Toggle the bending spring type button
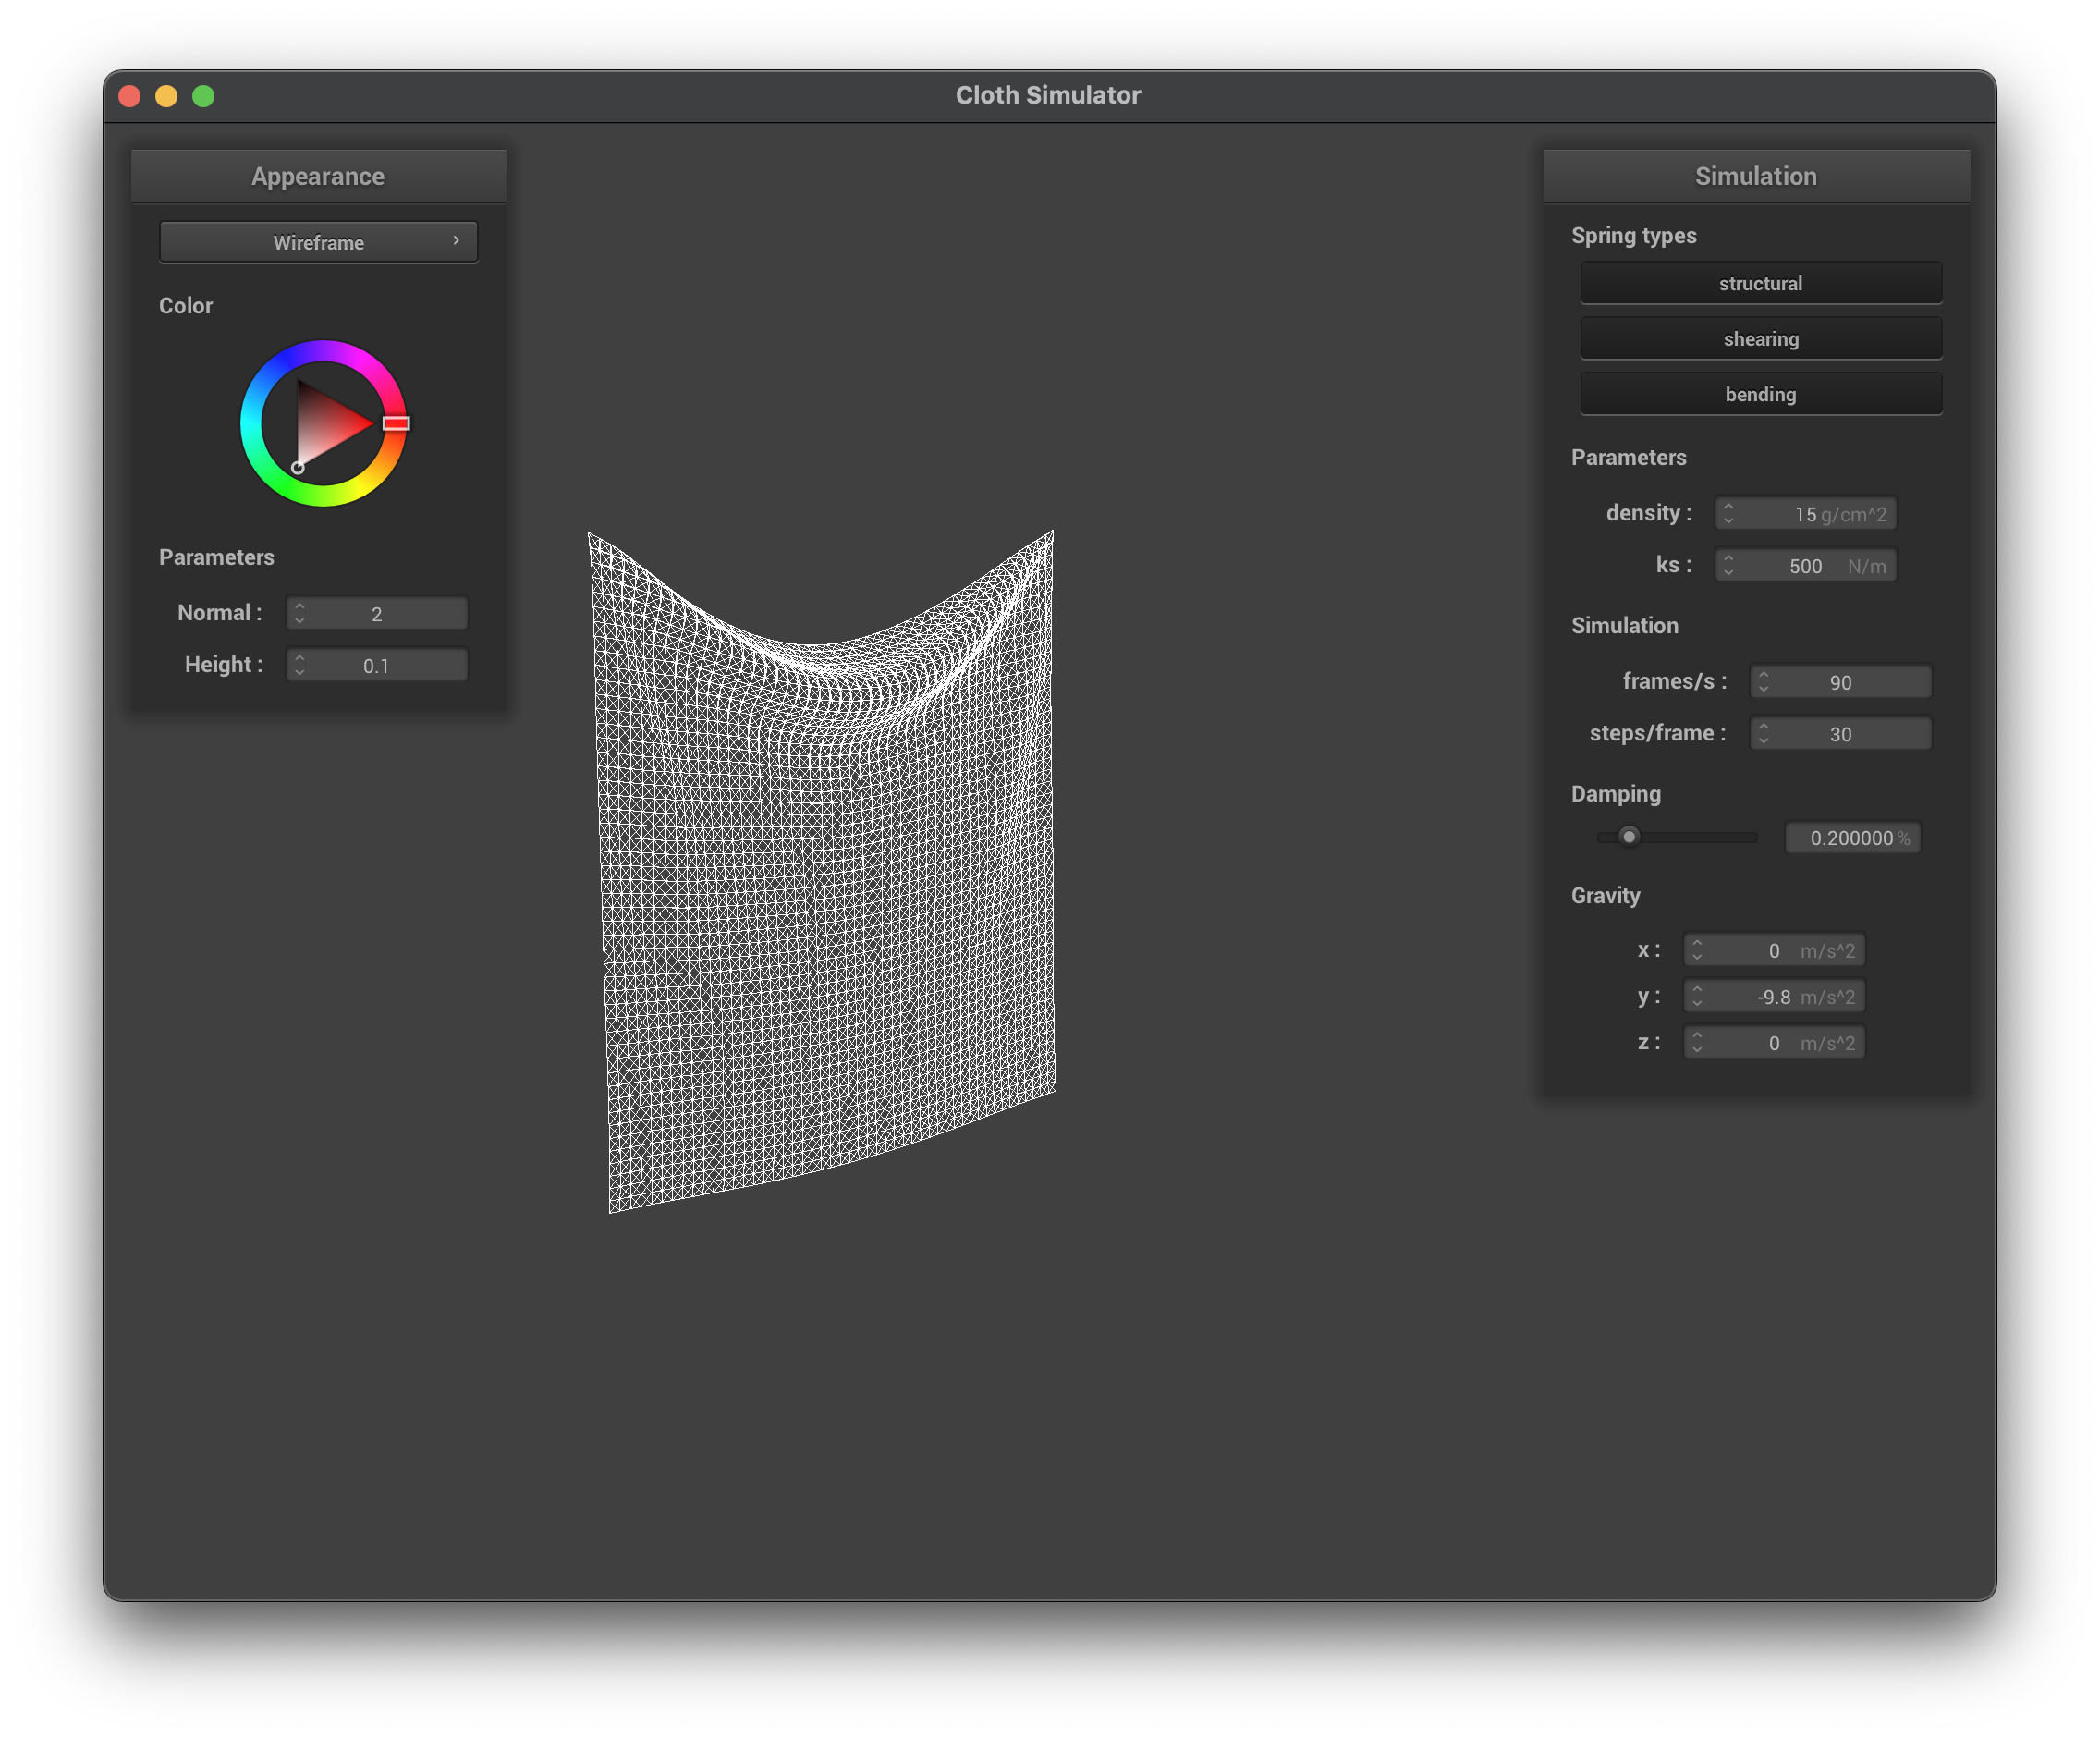Image resolution: width=2100 pixels, height=1738 pixels. (x=1760, y=395)
